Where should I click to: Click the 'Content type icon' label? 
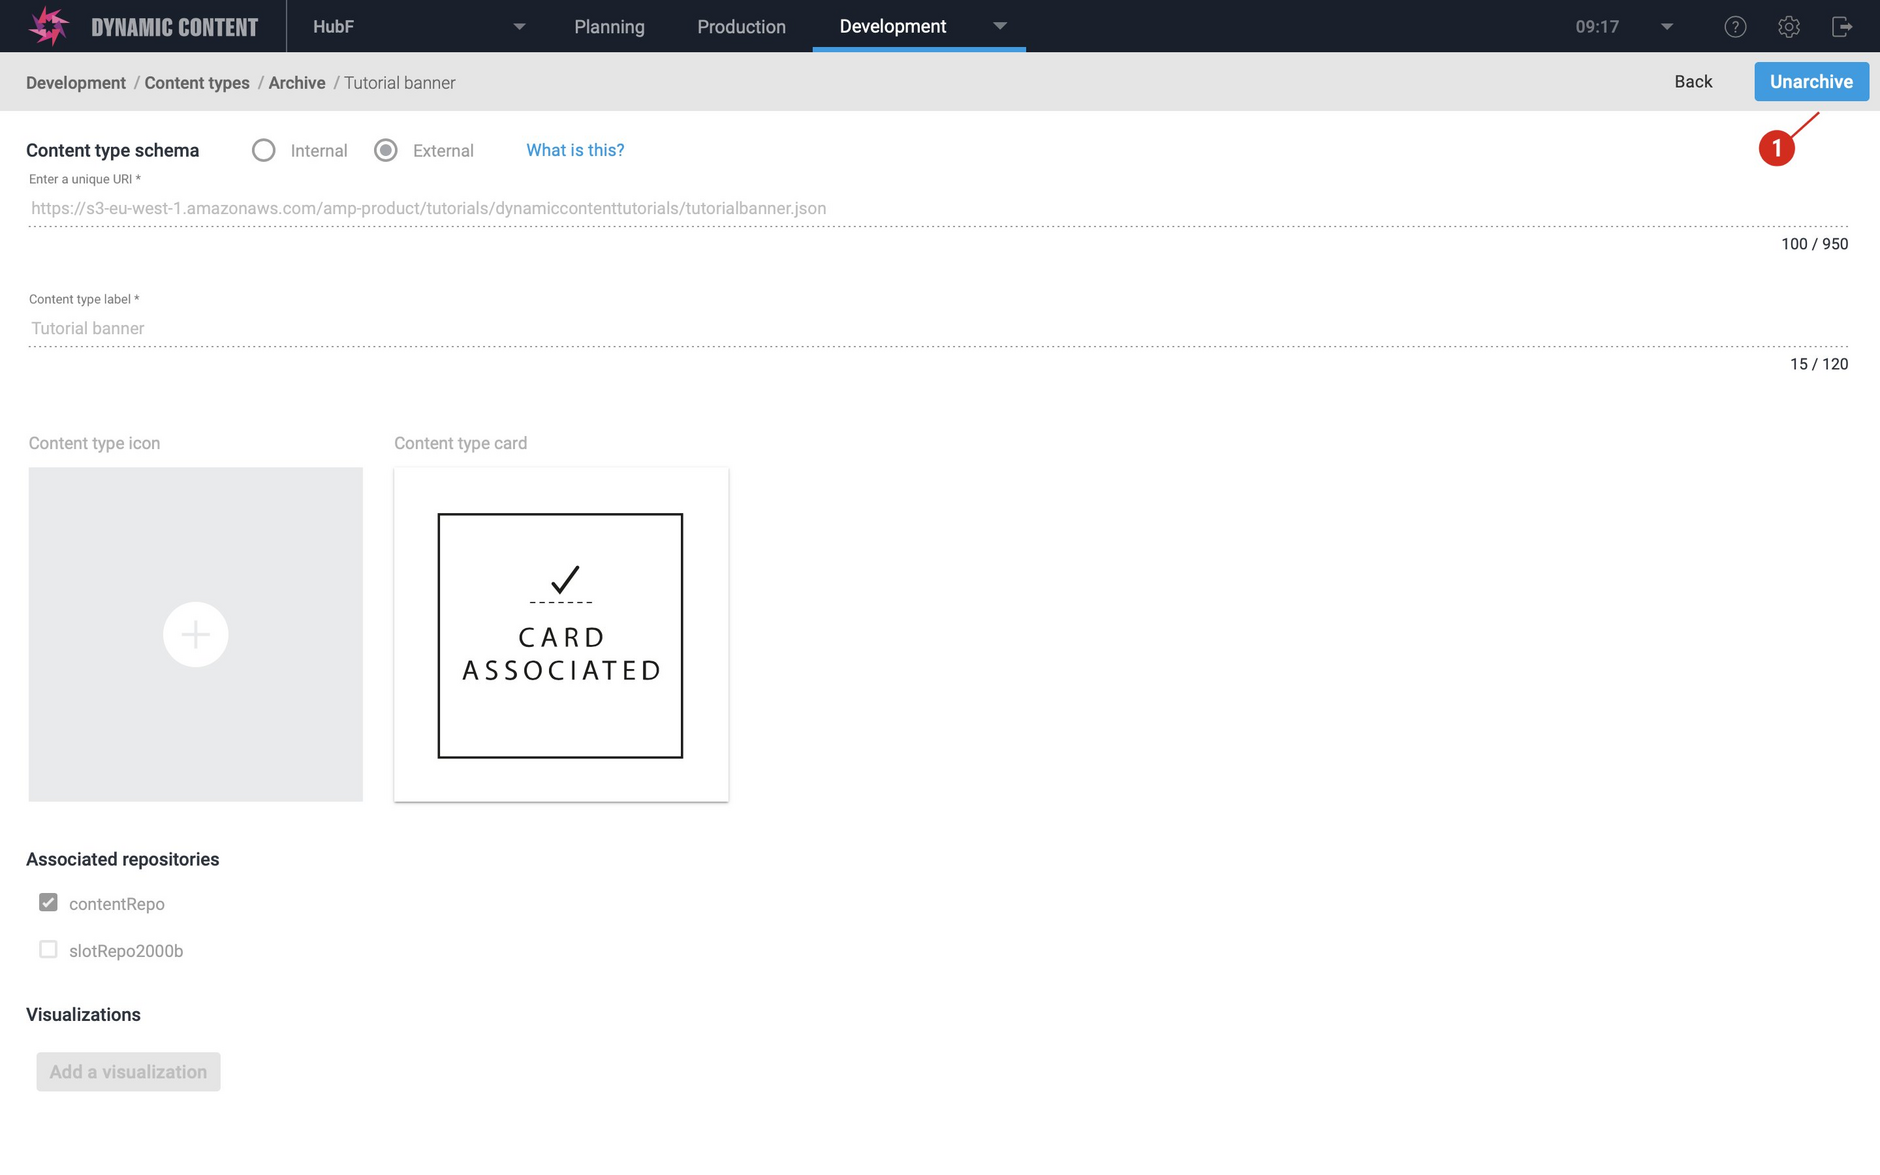(94, 443)
